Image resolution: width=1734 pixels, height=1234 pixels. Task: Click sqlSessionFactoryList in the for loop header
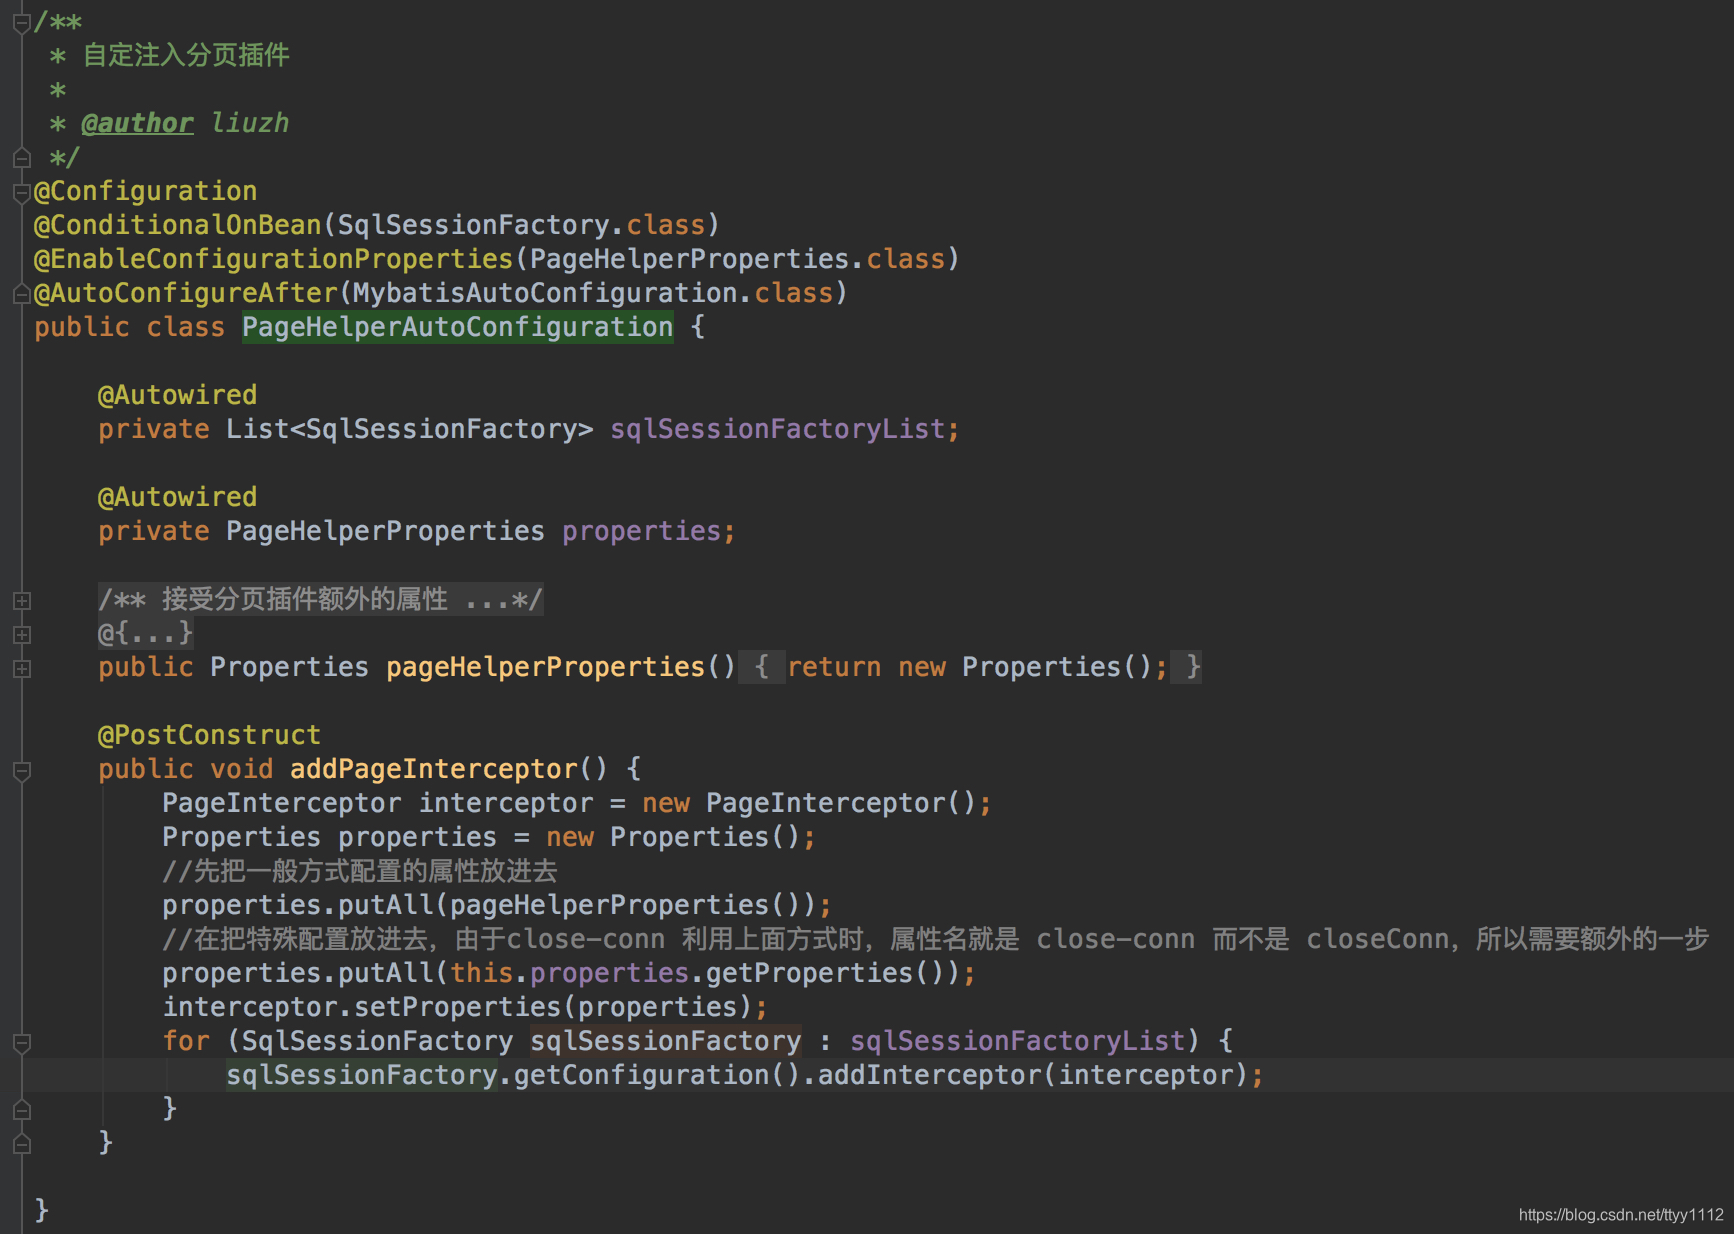pos(1018,1041)
